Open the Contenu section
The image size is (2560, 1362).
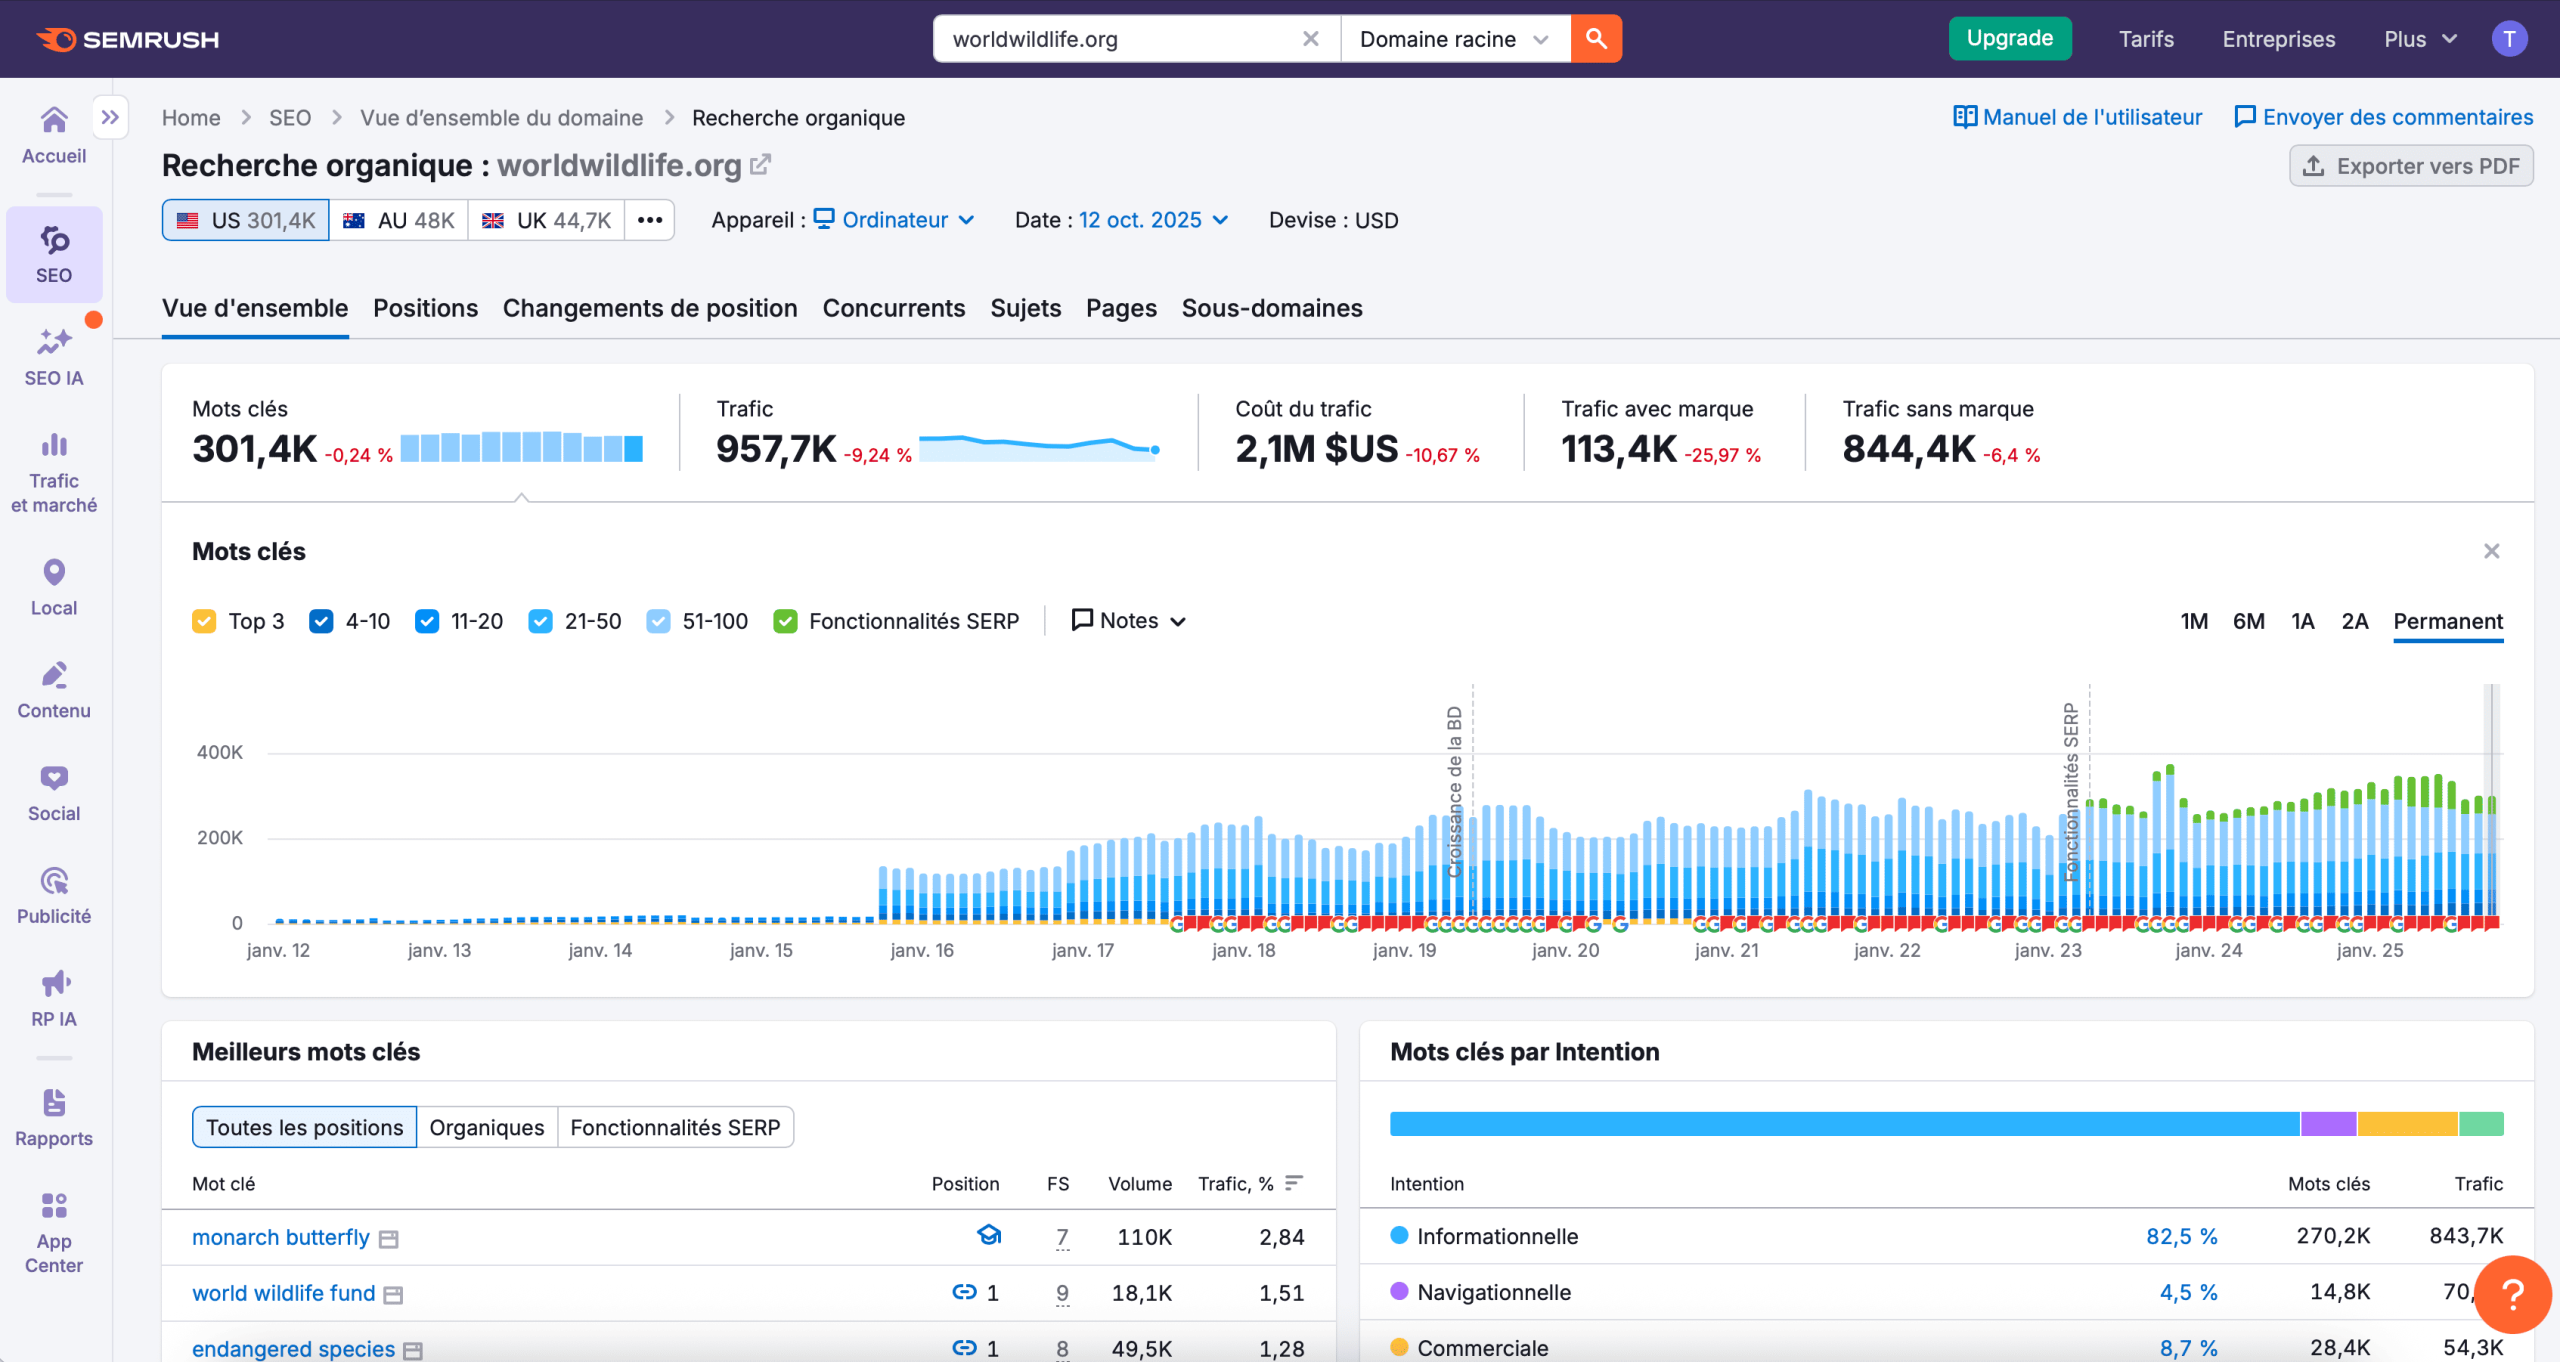pyautogui.click(x=53, y=688)
